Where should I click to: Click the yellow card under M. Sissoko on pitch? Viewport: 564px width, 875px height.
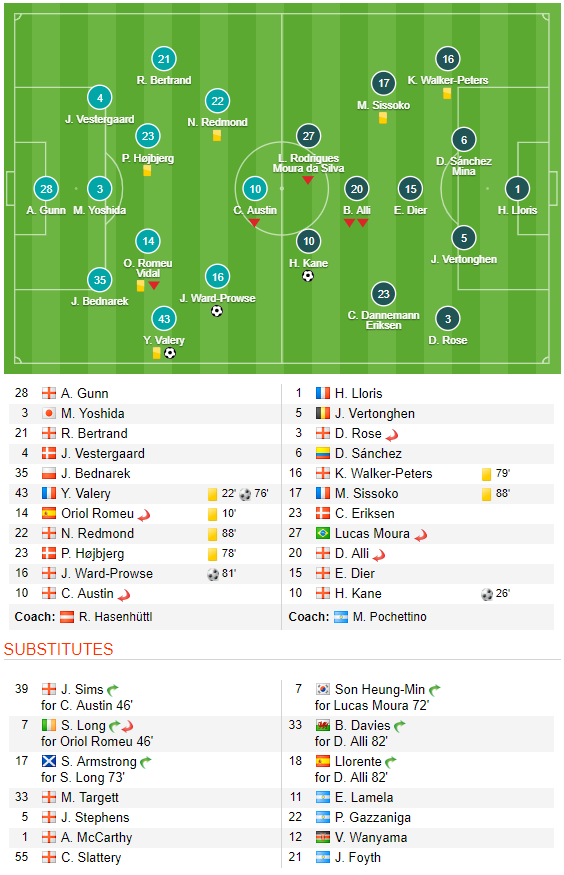(x=383, y=118)
